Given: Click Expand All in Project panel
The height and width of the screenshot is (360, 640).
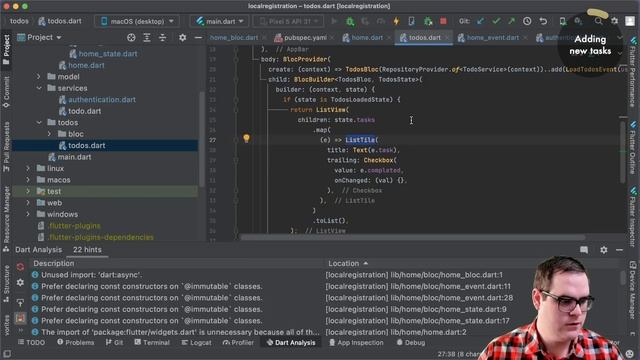Looking at the screenshot, I should [147, 38].
